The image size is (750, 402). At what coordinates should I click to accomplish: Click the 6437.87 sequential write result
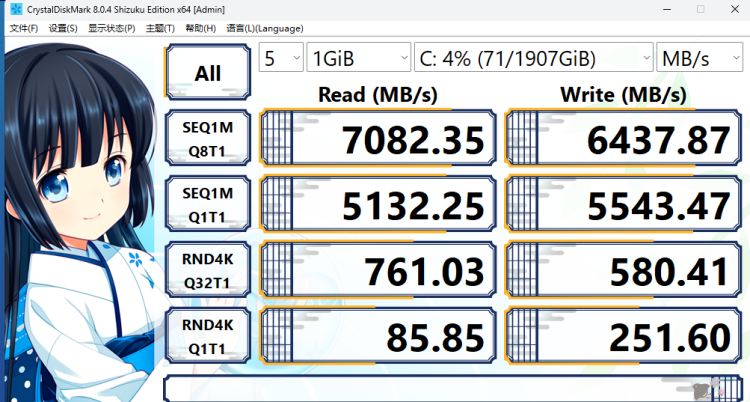(624, 138)
